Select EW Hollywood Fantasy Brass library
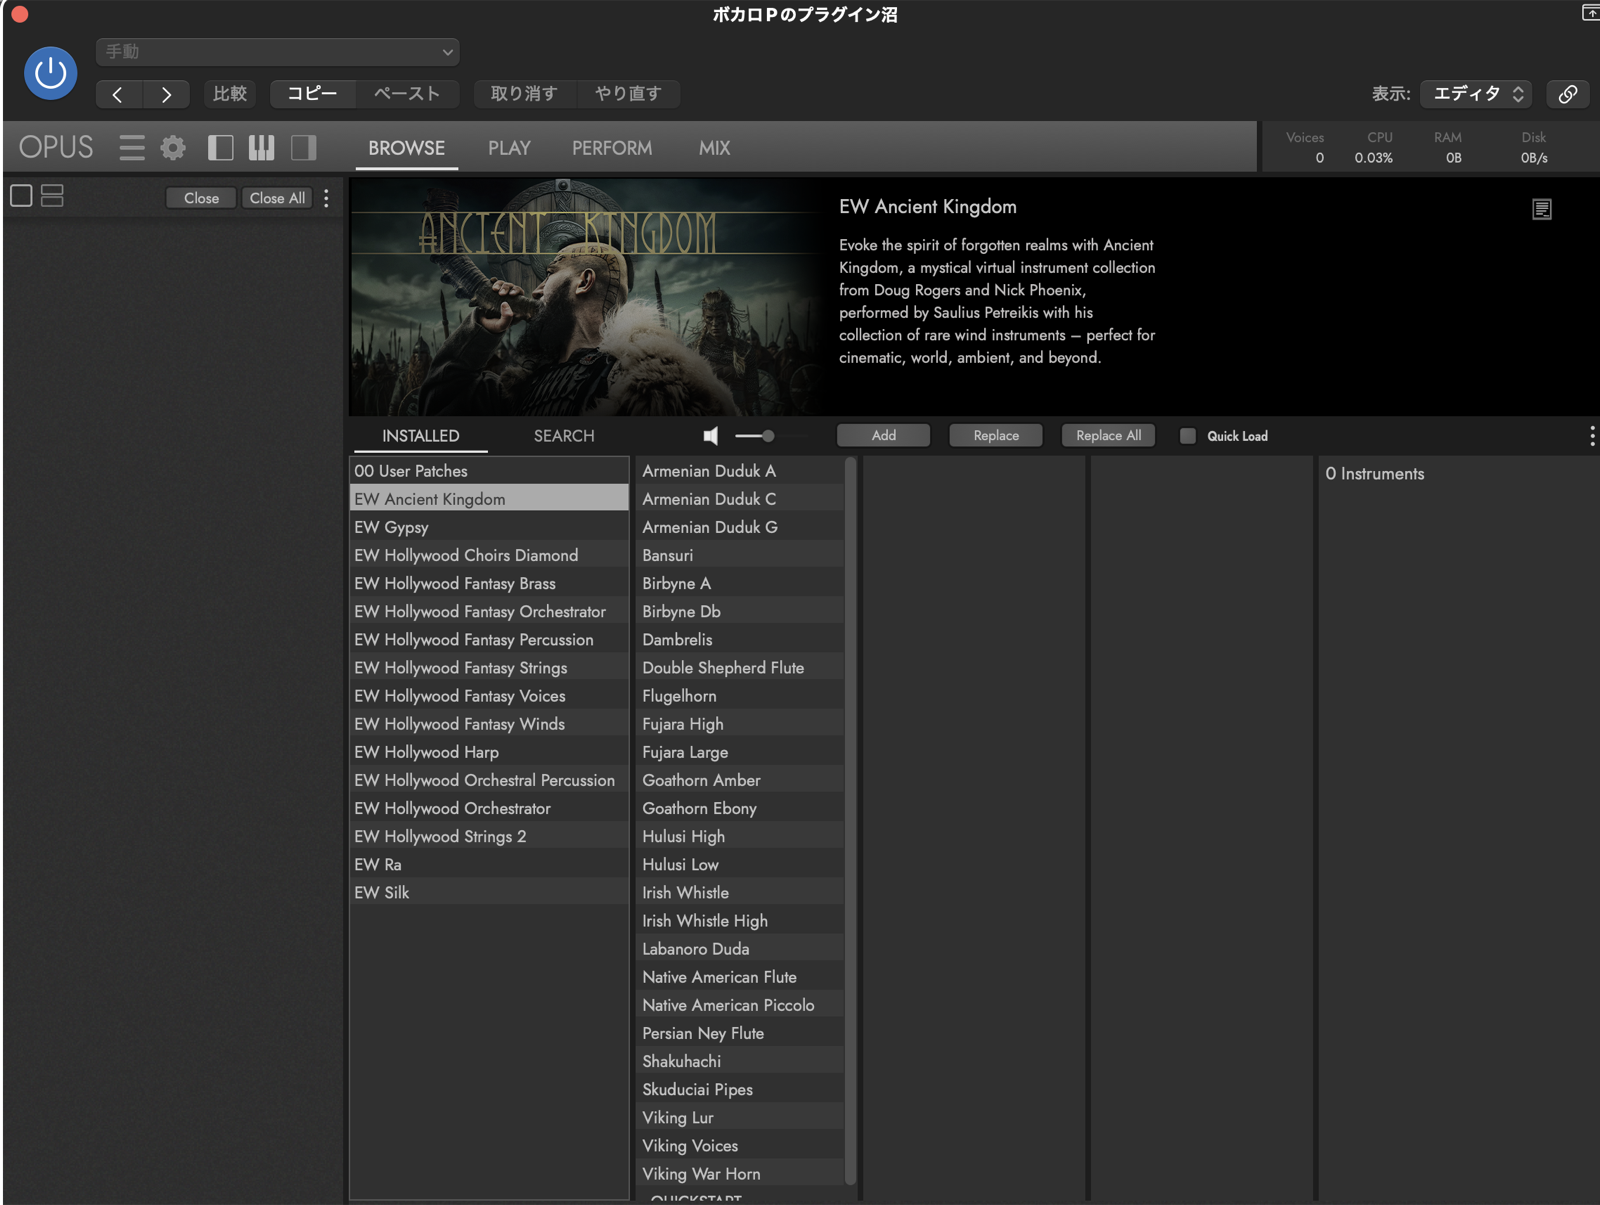 click(x=489, y=583)
